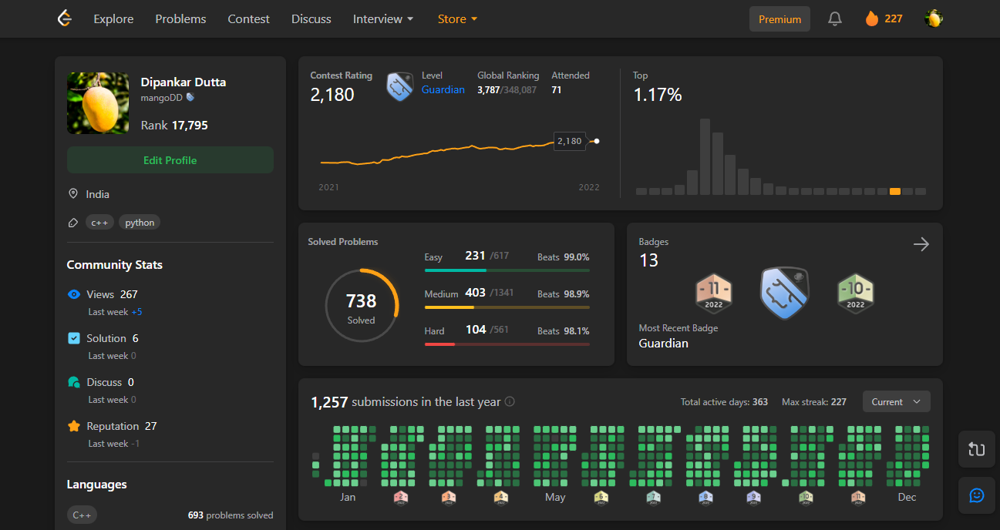The image size is (1000, 530).
Task: Go to the Problems tab
Action: point(181,19)
